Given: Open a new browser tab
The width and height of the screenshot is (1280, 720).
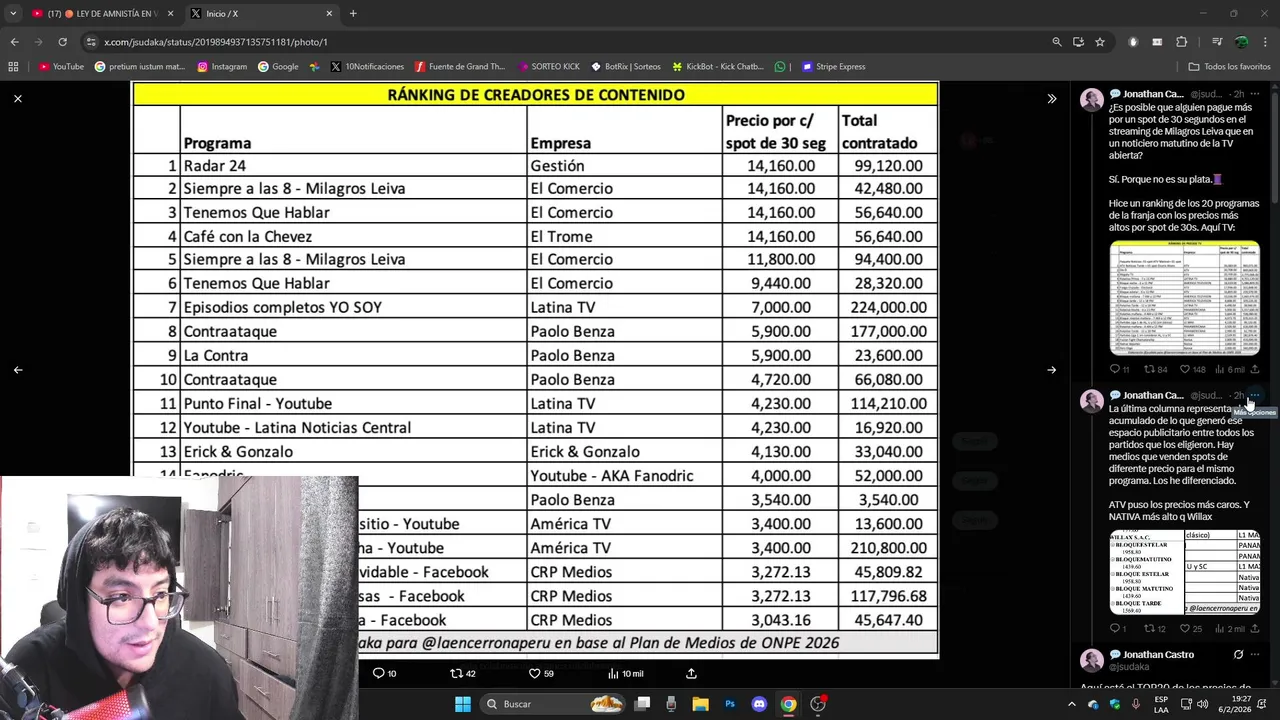Looking at the screenshot, I should pyautogui.click(x=353, y=14).
